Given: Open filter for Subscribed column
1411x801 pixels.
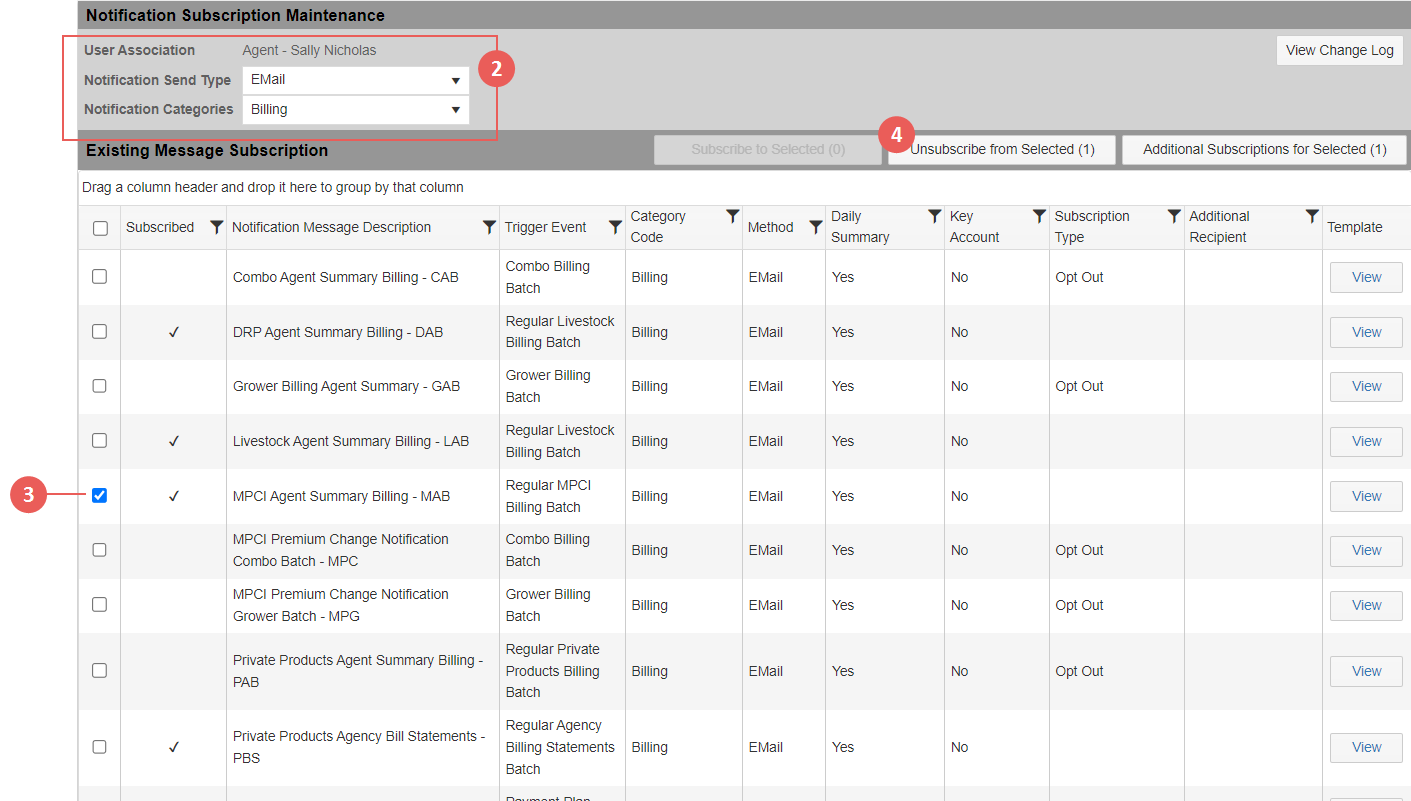Looking at the screenshot, I should 216,227.
